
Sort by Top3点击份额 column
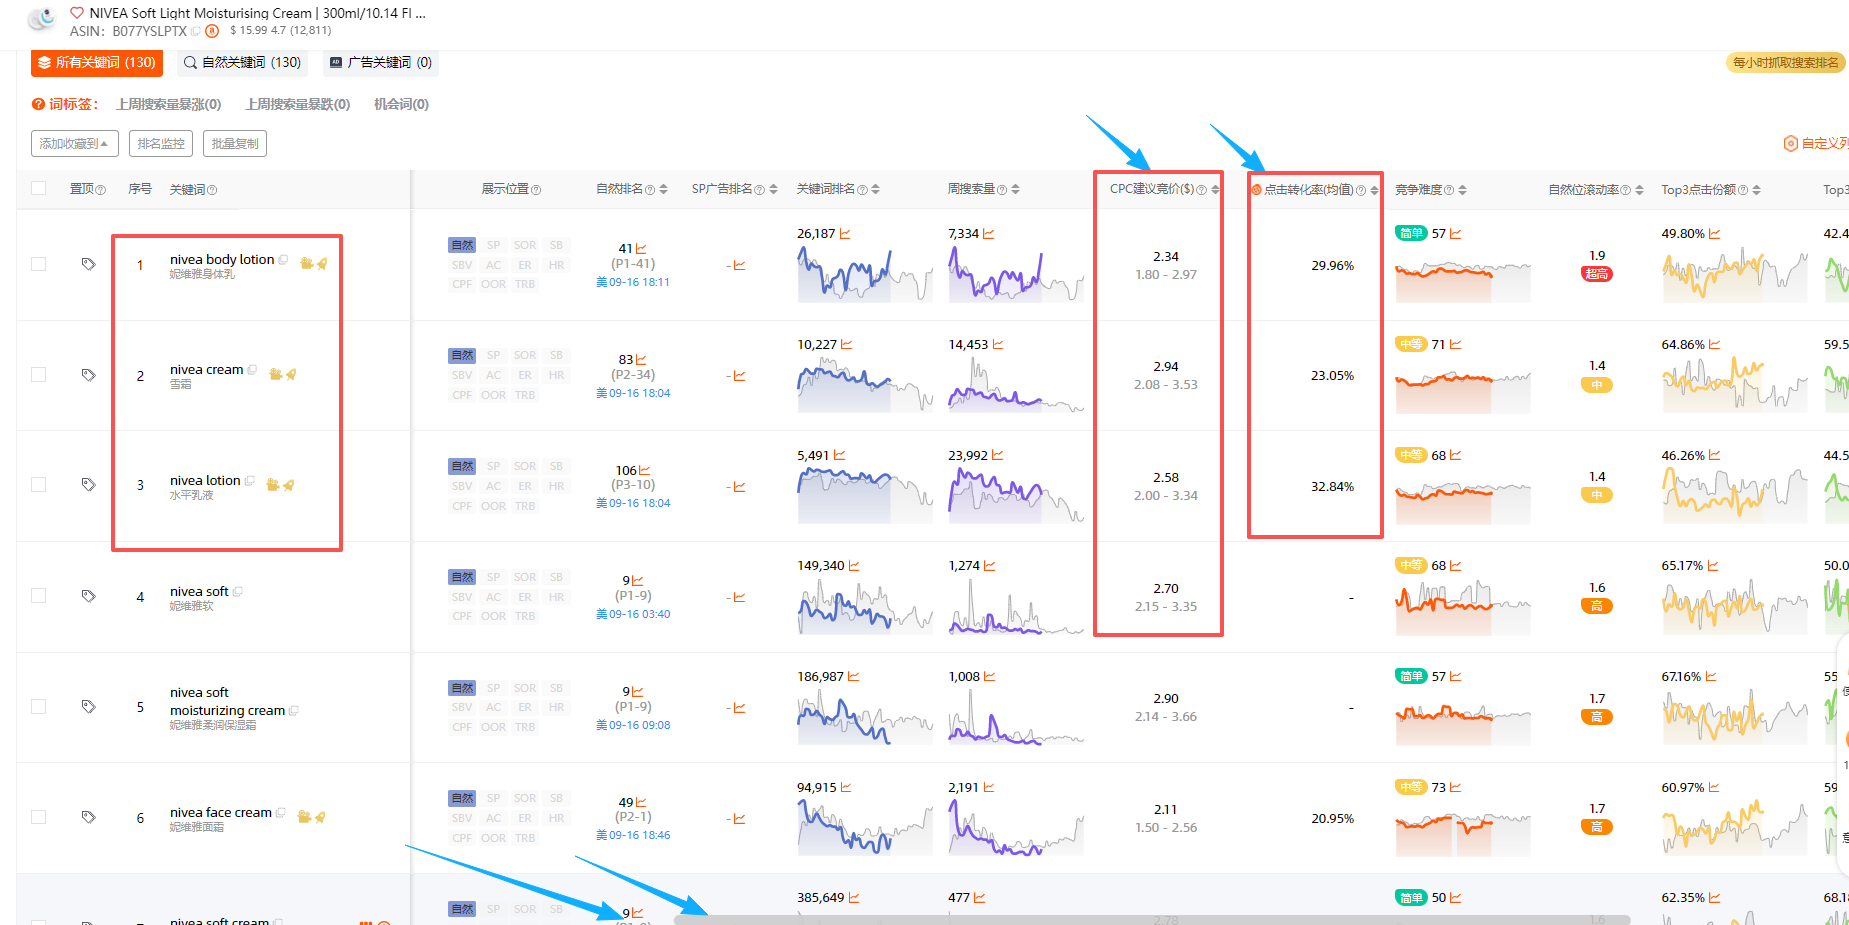tap(1756, 190)
